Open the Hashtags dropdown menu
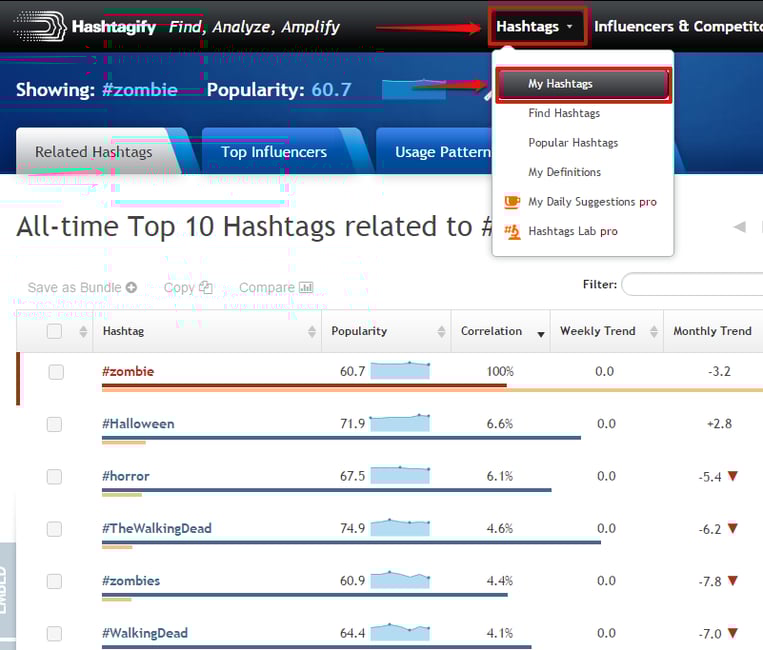763x650 pixels. pos(535,26)
